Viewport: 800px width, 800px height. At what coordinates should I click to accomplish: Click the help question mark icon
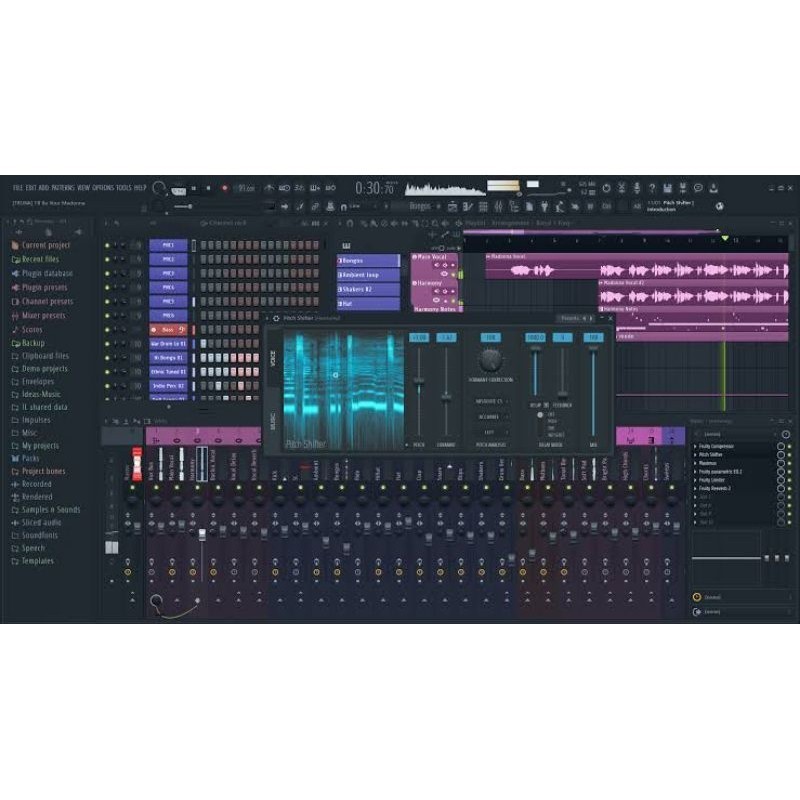(x=652, y=188)
